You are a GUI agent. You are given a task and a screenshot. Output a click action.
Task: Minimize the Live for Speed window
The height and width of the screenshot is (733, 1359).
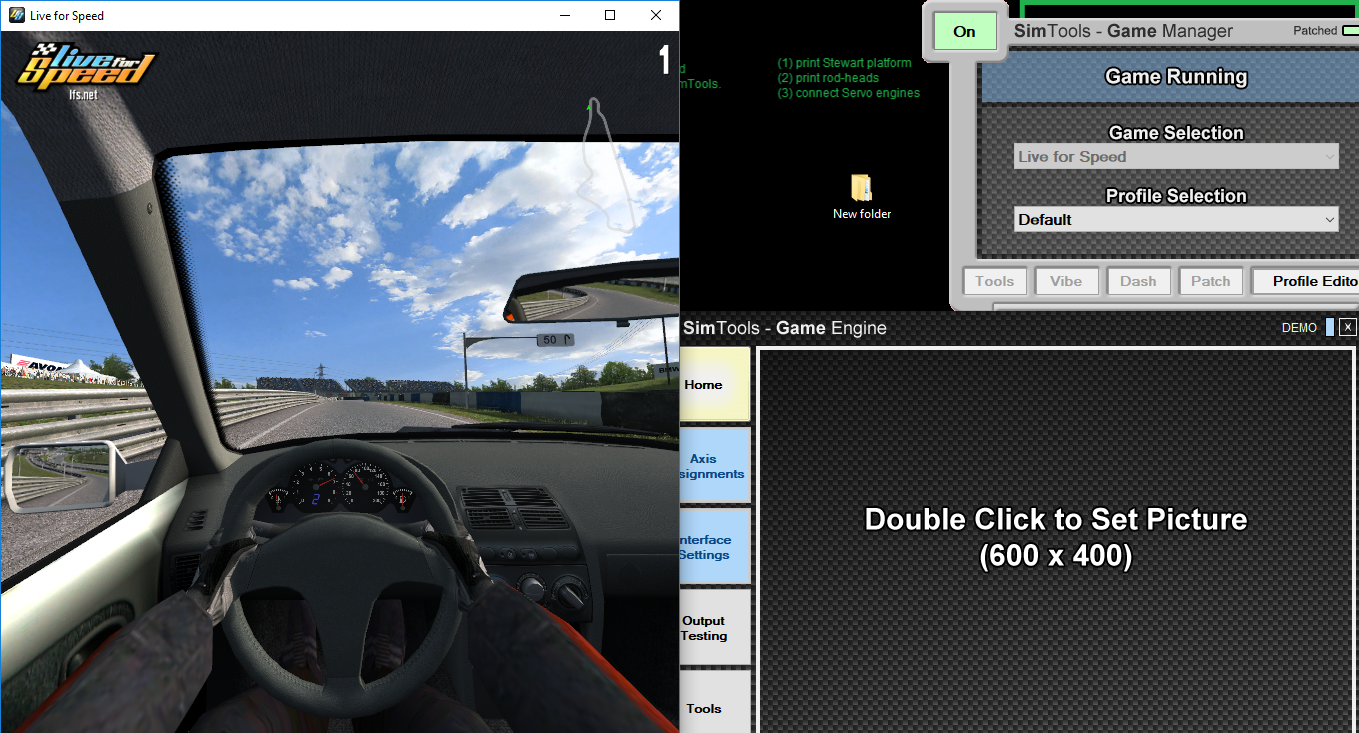click(x=564, y=15)
